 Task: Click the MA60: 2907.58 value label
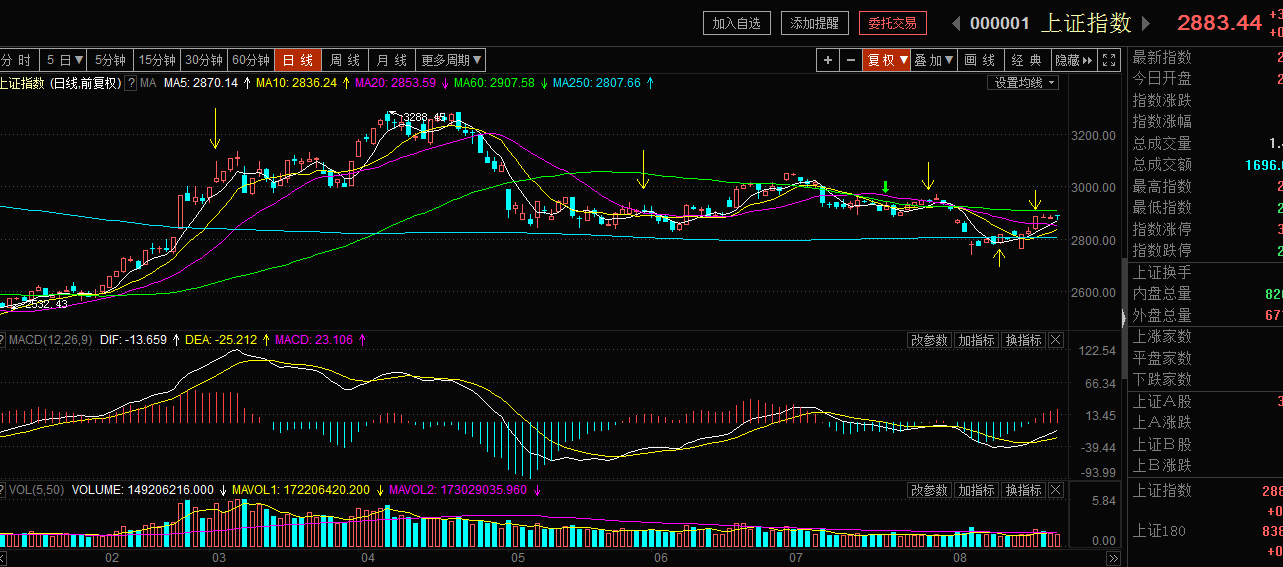coord(494,83)
